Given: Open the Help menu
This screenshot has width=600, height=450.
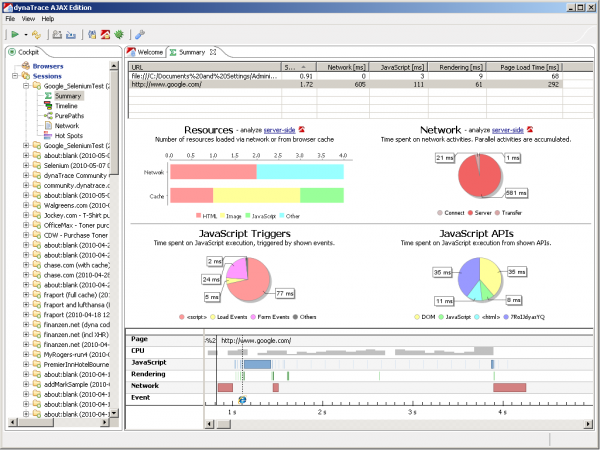Looking at the screenshot, I should (48, 19).
